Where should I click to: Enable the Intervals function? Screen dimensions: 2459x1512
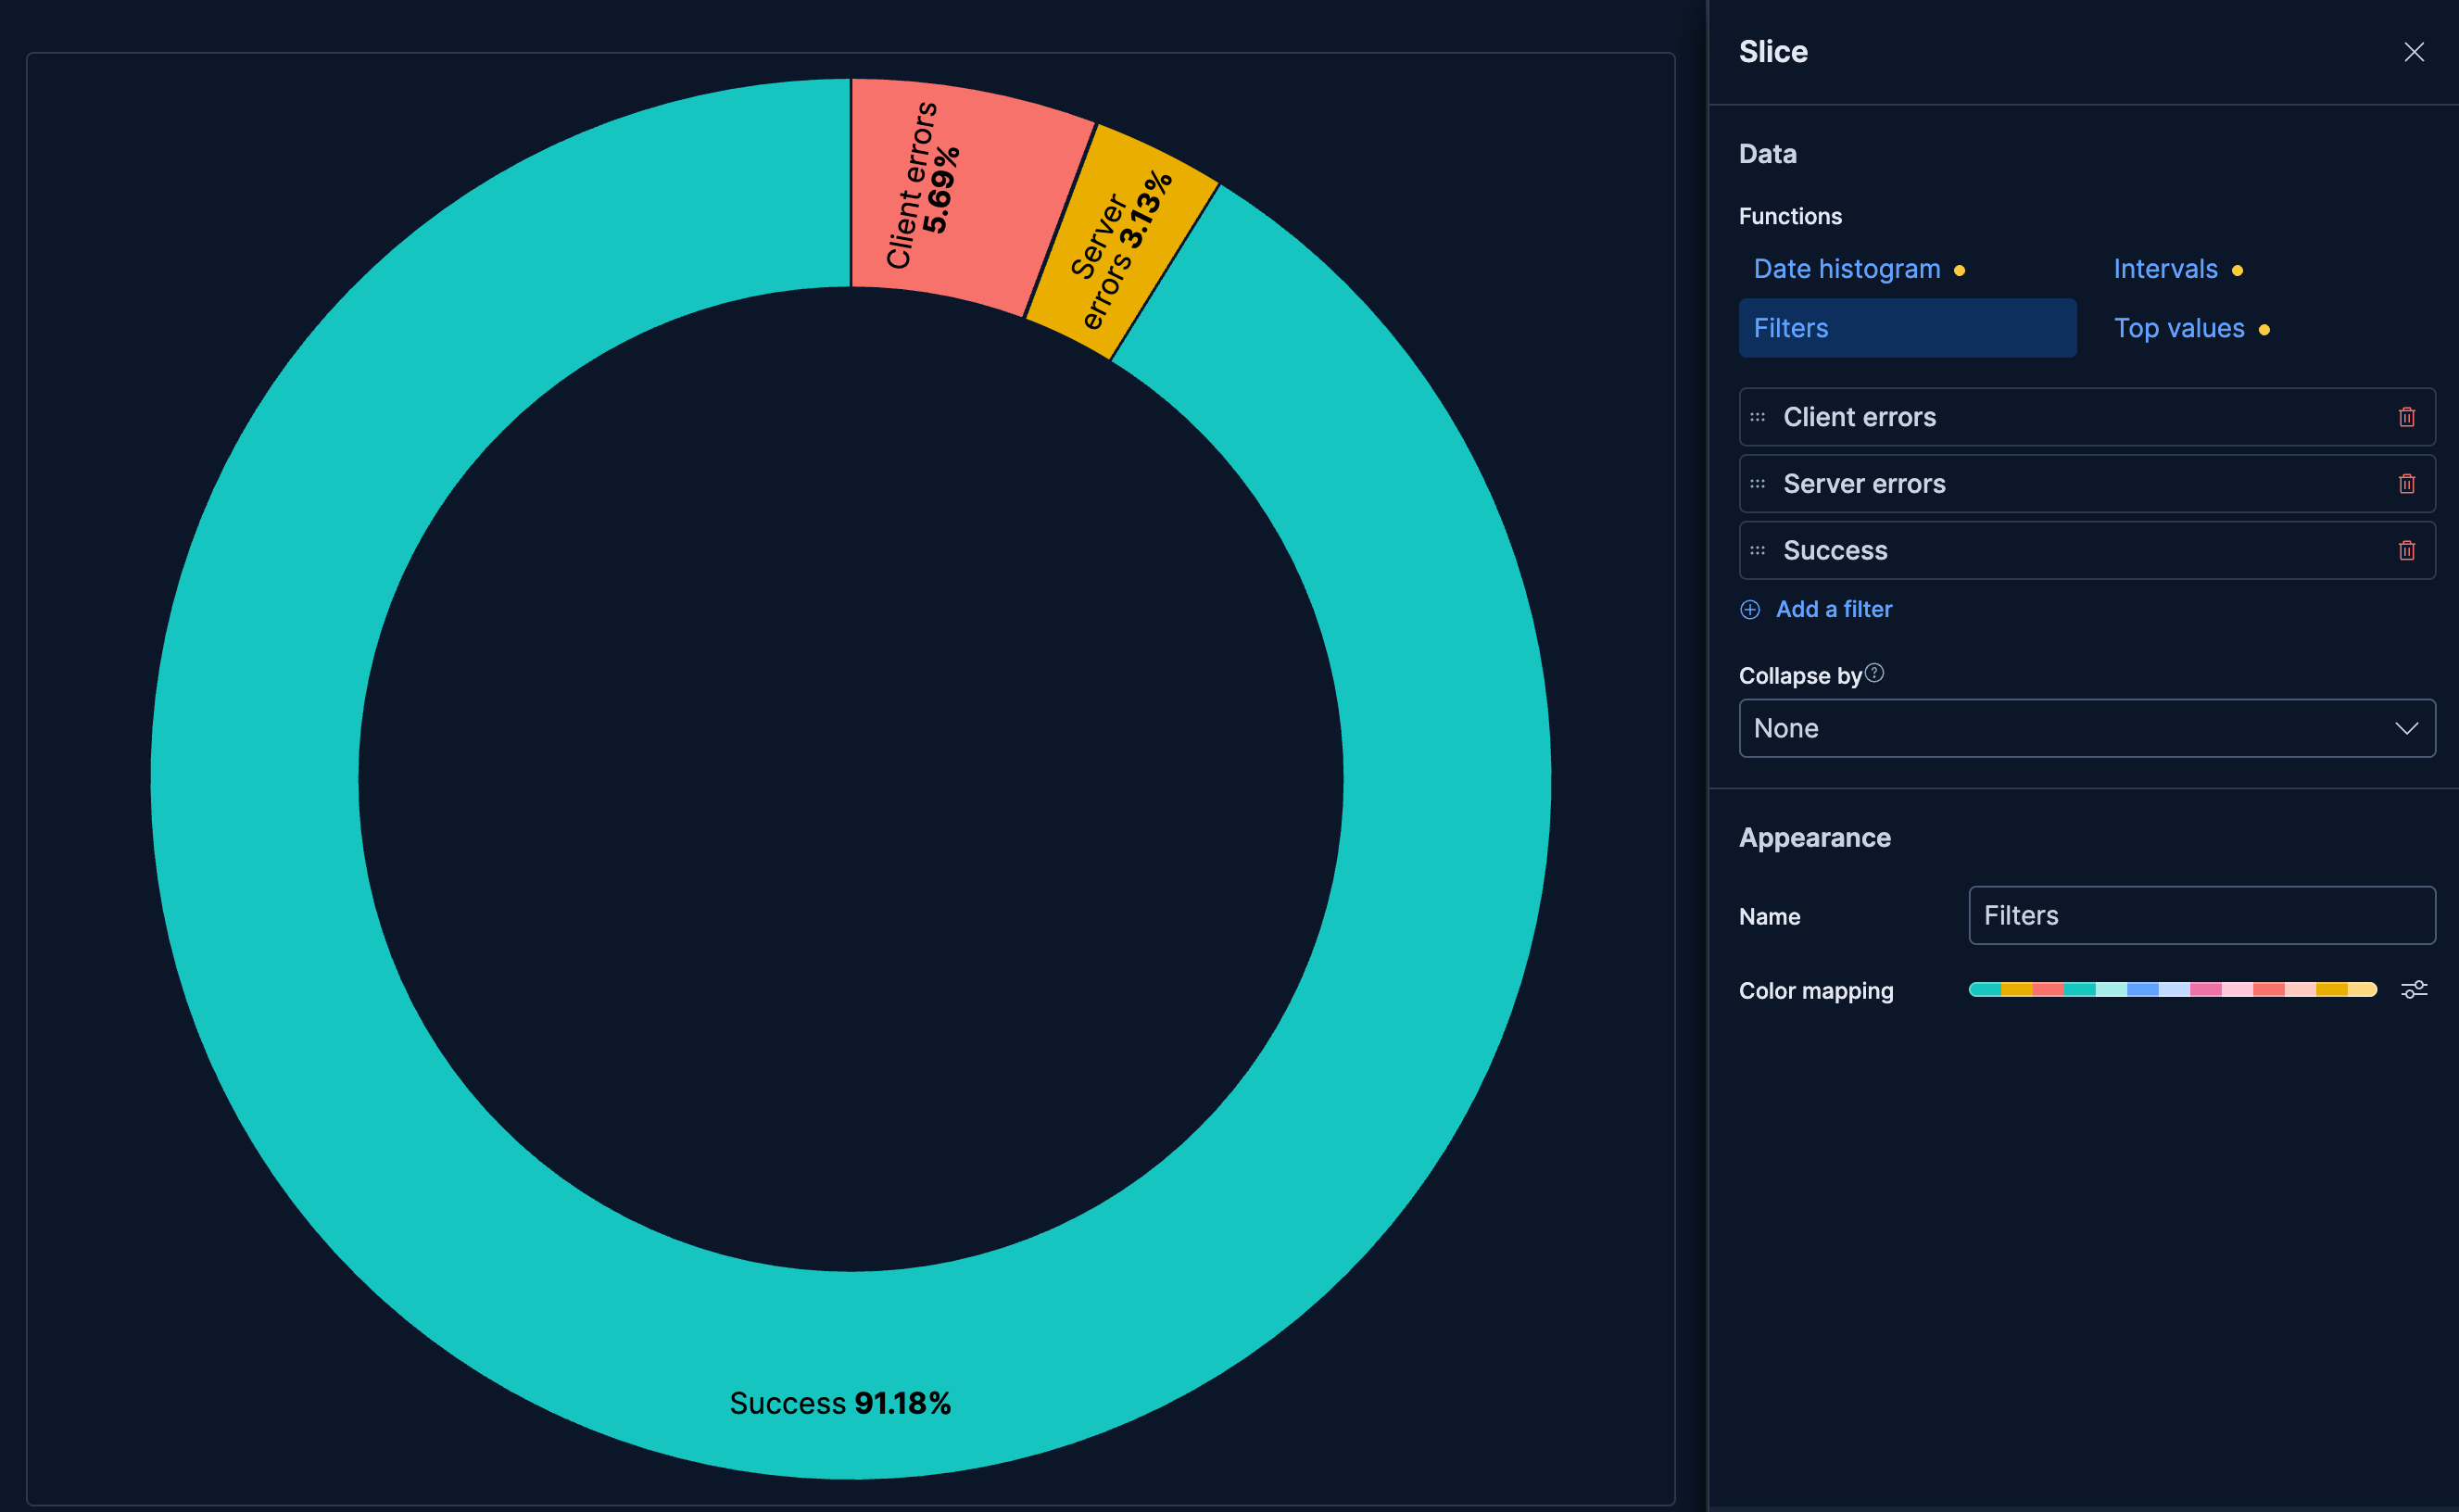(2164, 268)
